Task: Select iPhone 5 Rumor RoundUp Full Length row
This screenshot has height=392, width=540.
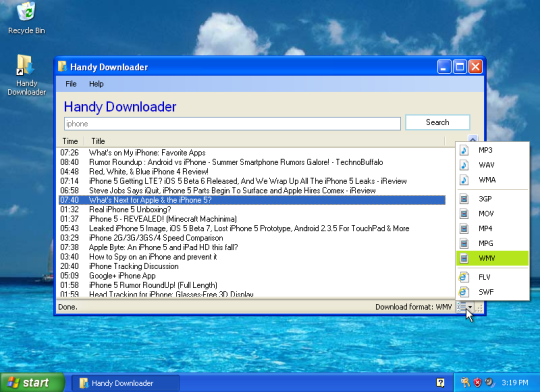Action: (x=252, y=285)
